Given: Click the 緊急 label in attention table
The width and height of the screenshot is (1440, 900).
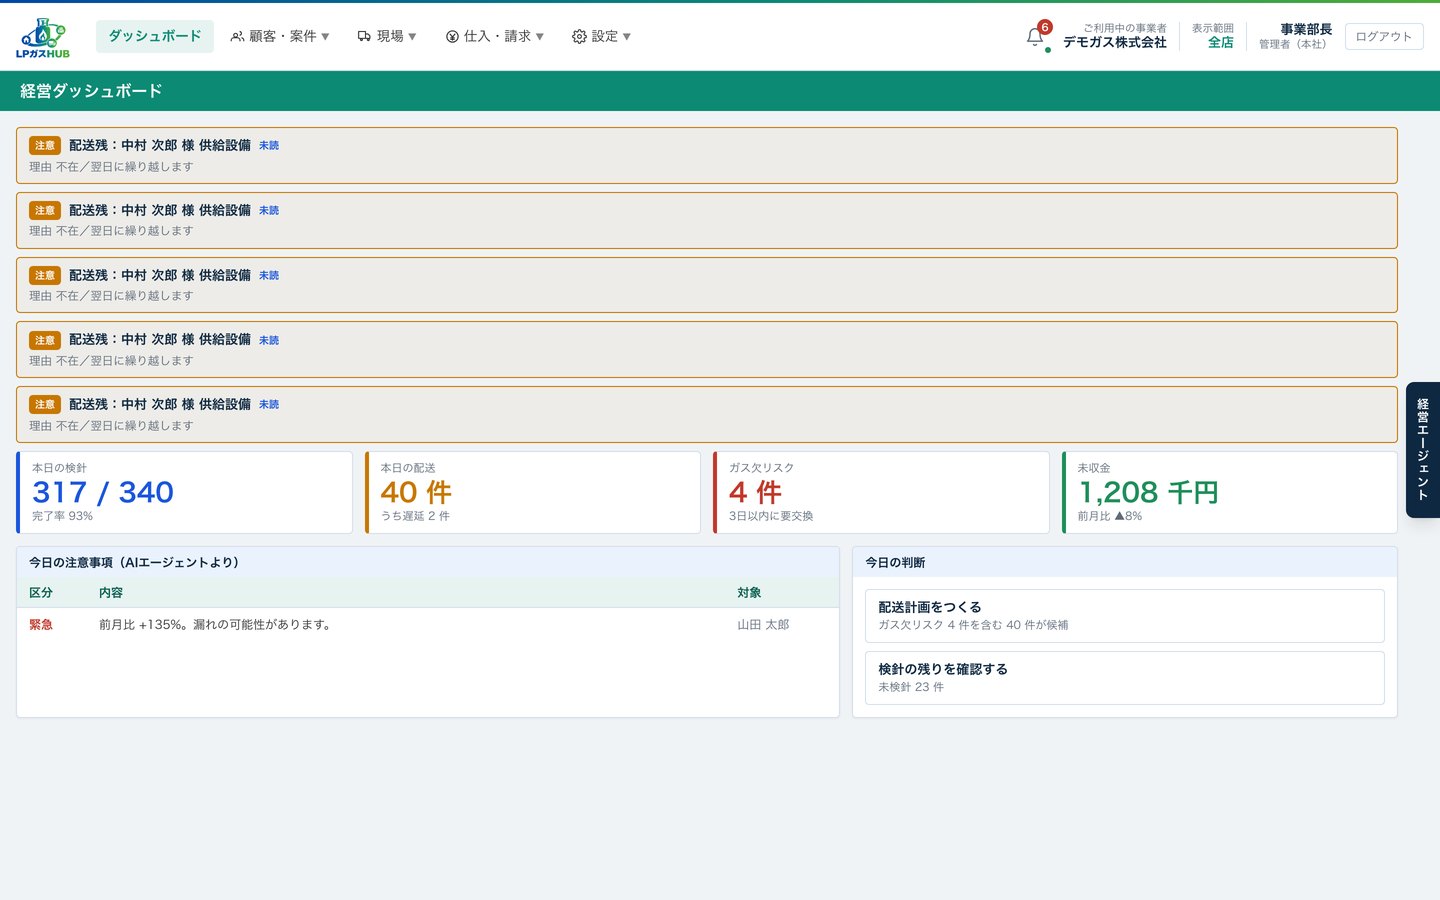Looking at the screenshot, I should [41, 625].
